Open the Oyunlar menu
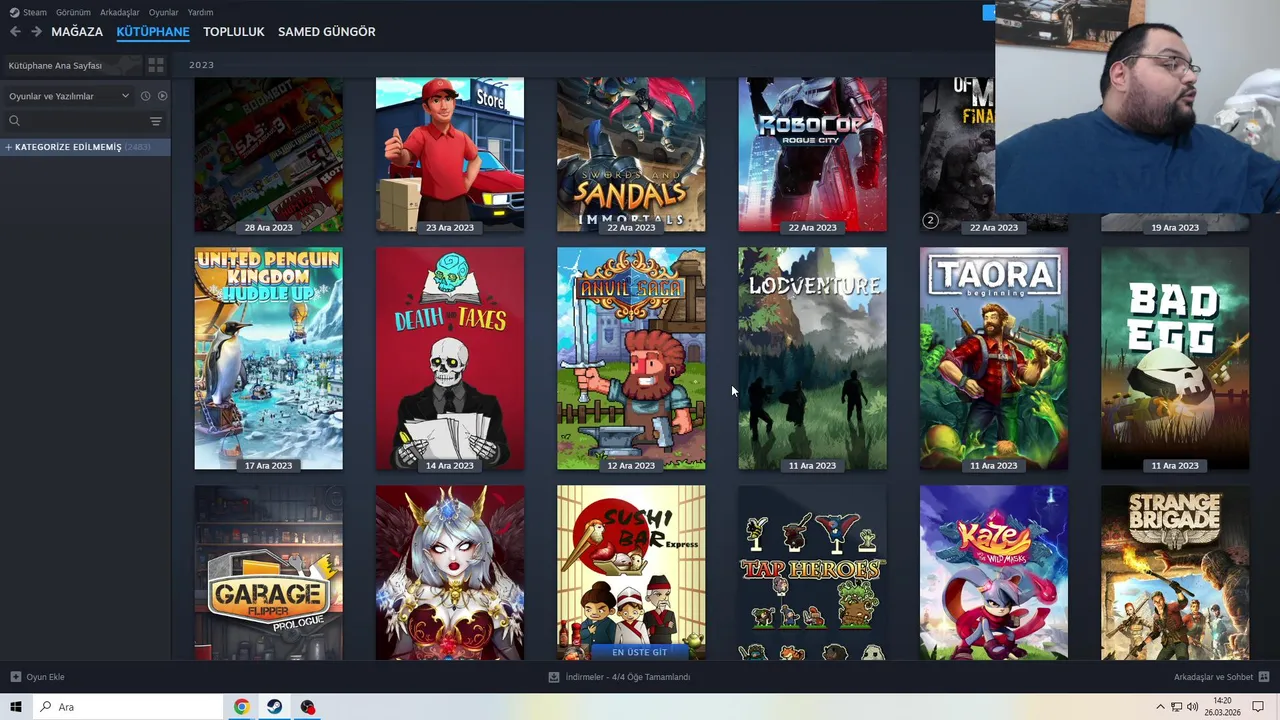This screenshot has width=1280, height=720. click(163, 12)
